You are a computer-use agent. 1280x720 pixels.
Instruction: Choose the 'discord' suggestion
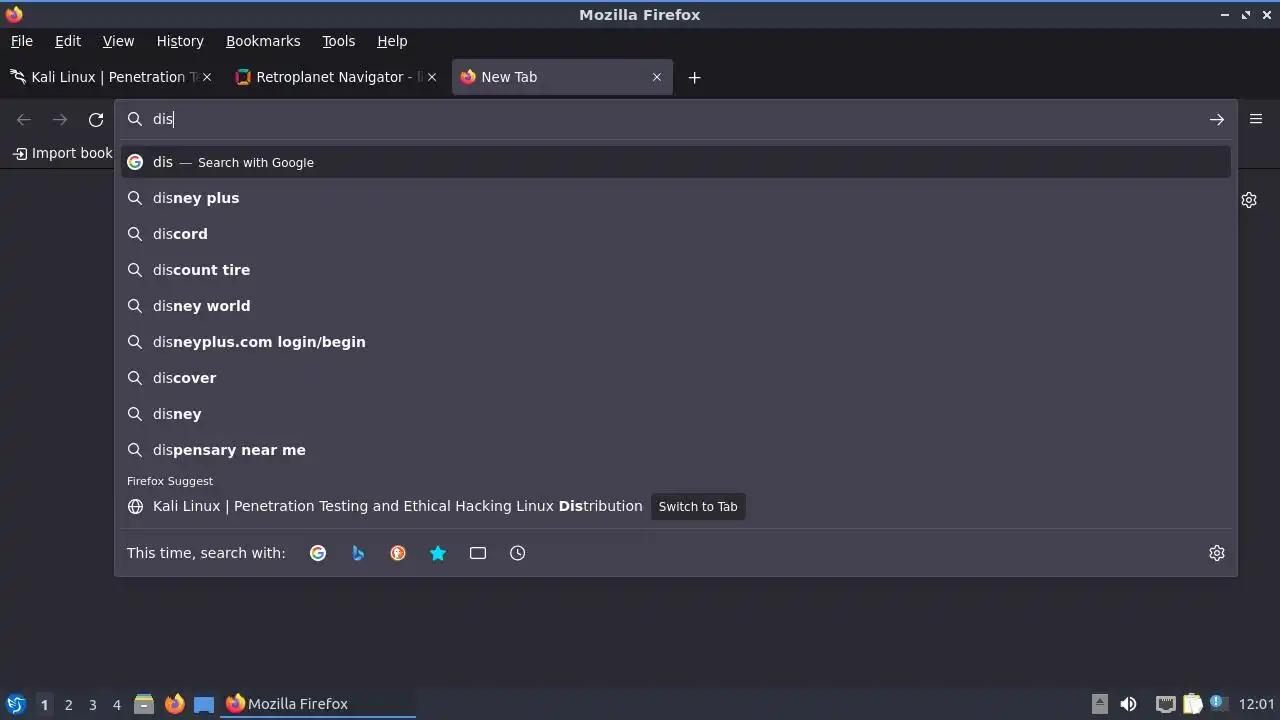click(676, 234)
